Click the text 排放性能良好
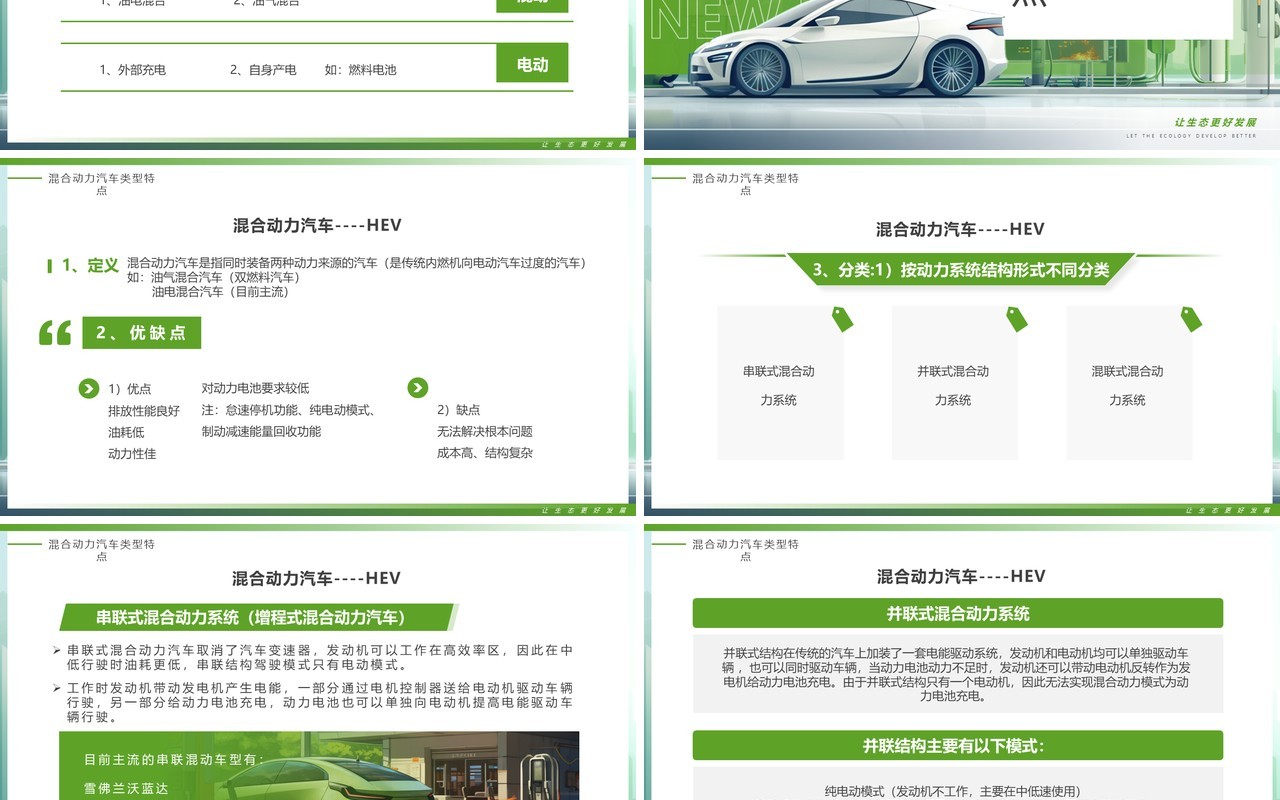 [x=144, y=410]
